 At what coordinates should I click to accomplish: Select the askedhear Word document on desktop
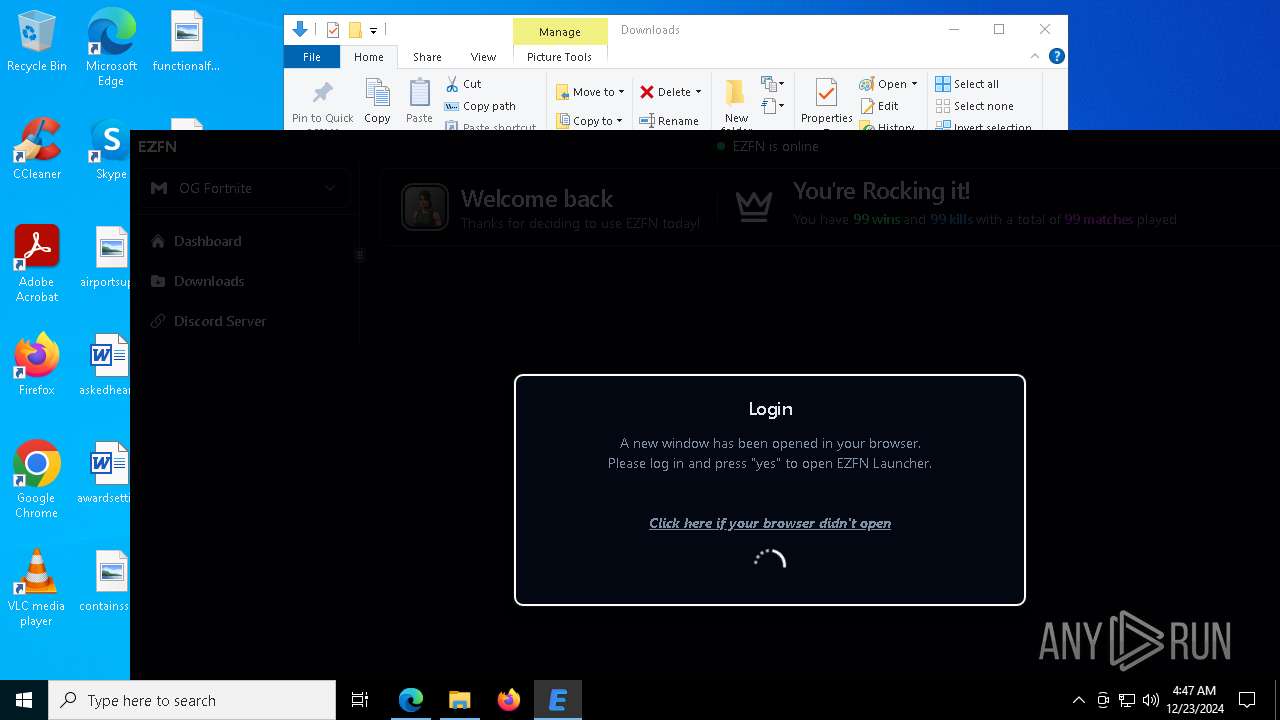pyautogui.click(x=106, y=365)
